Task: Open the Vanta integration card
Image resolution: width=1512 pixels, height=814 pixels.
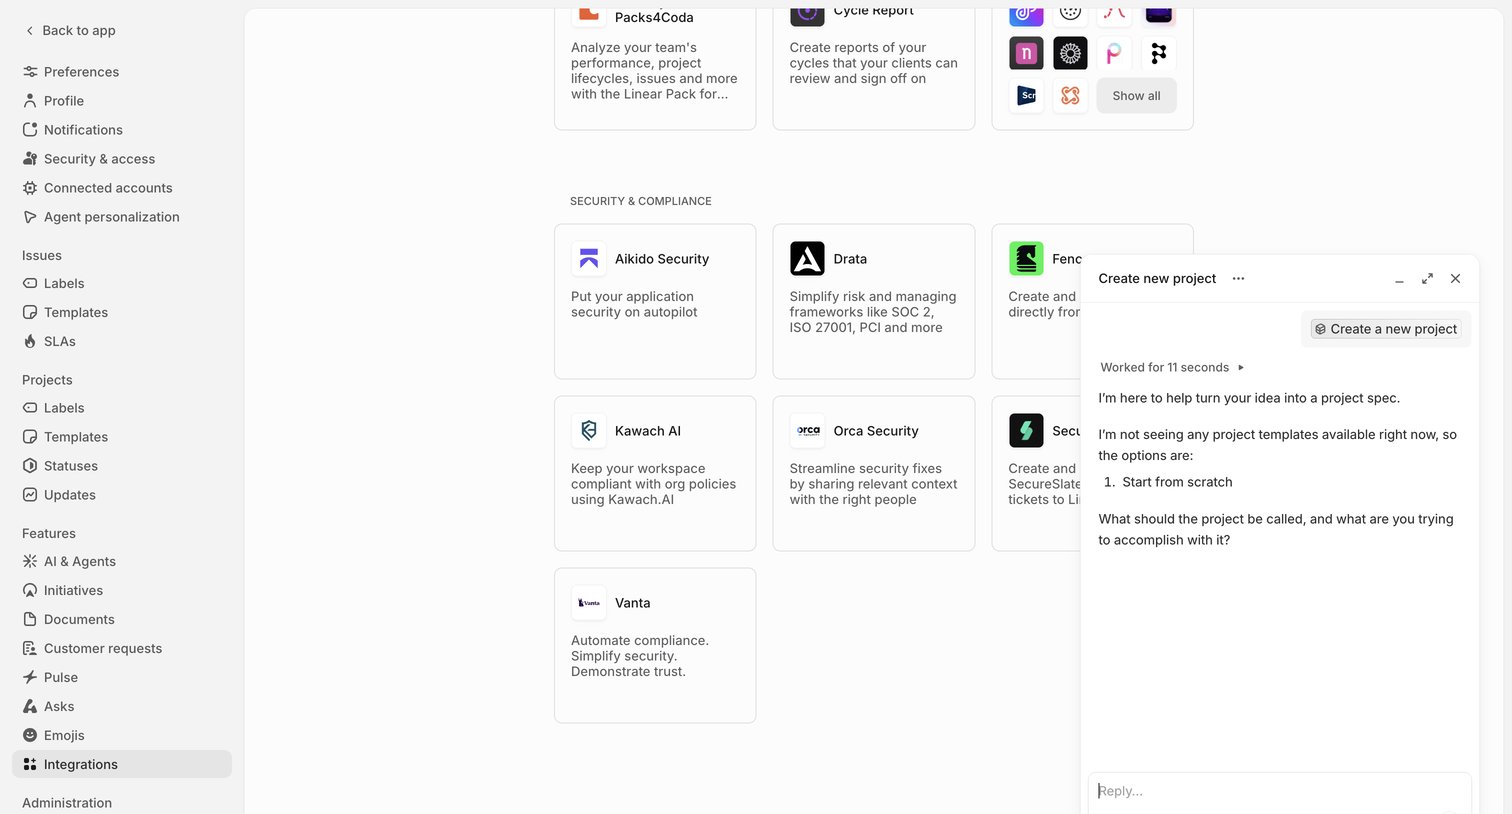Action: coord(655,645)
